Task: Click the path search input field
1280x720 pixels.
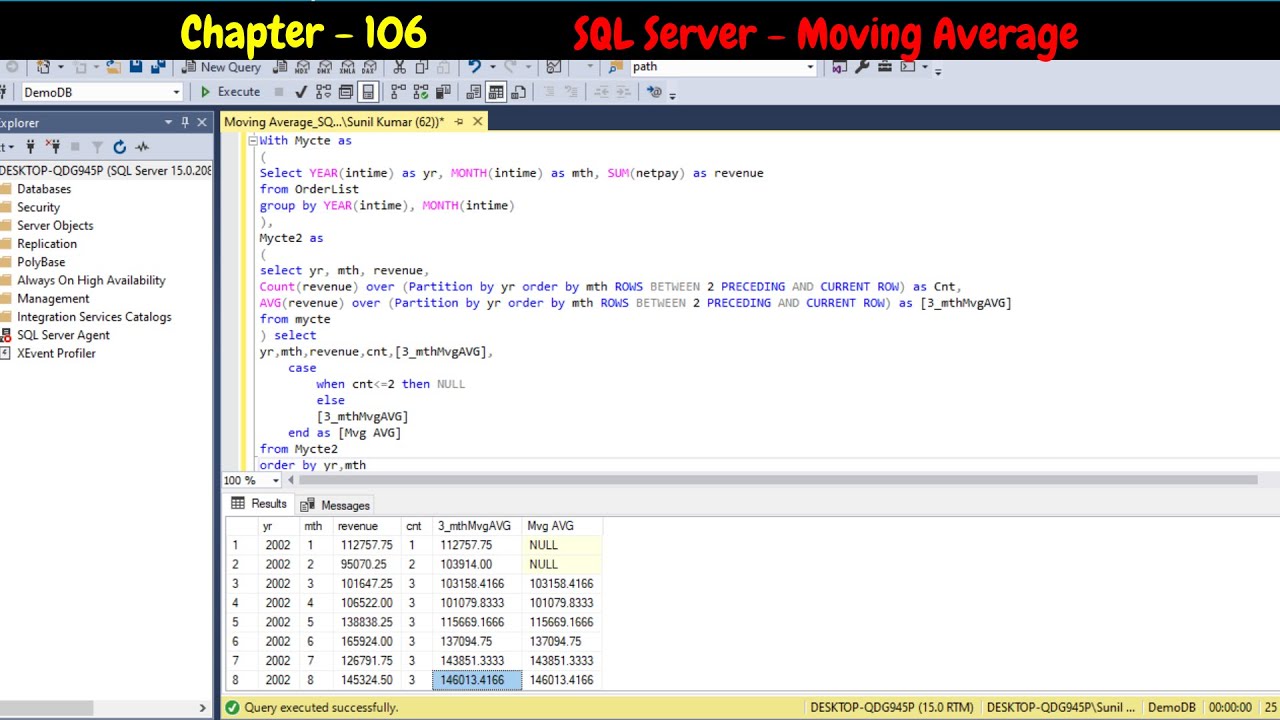Action: click(716, 67)
